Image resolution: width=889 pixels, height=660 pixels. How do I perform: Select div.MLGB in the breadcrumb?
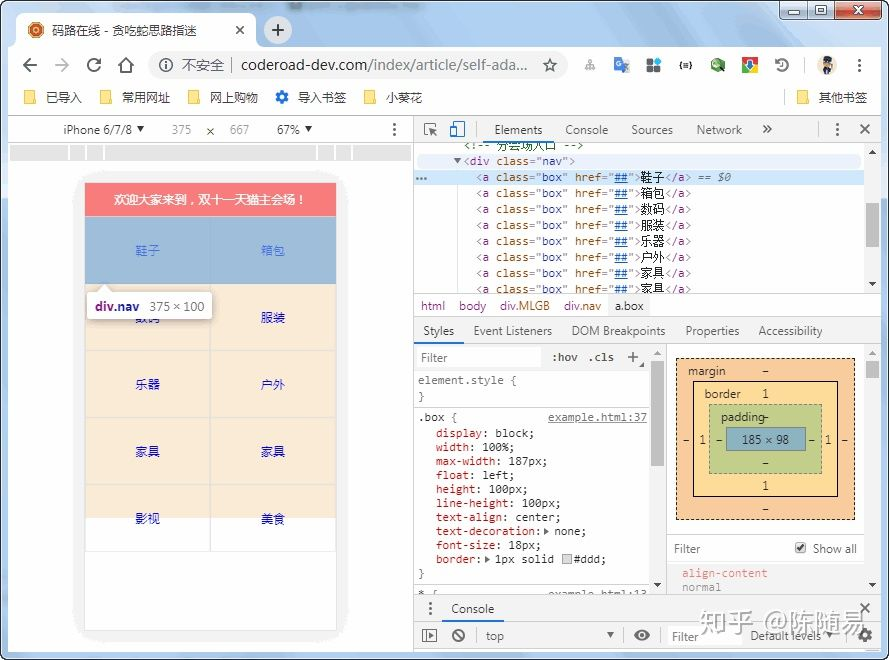click(x=525, y=306)
